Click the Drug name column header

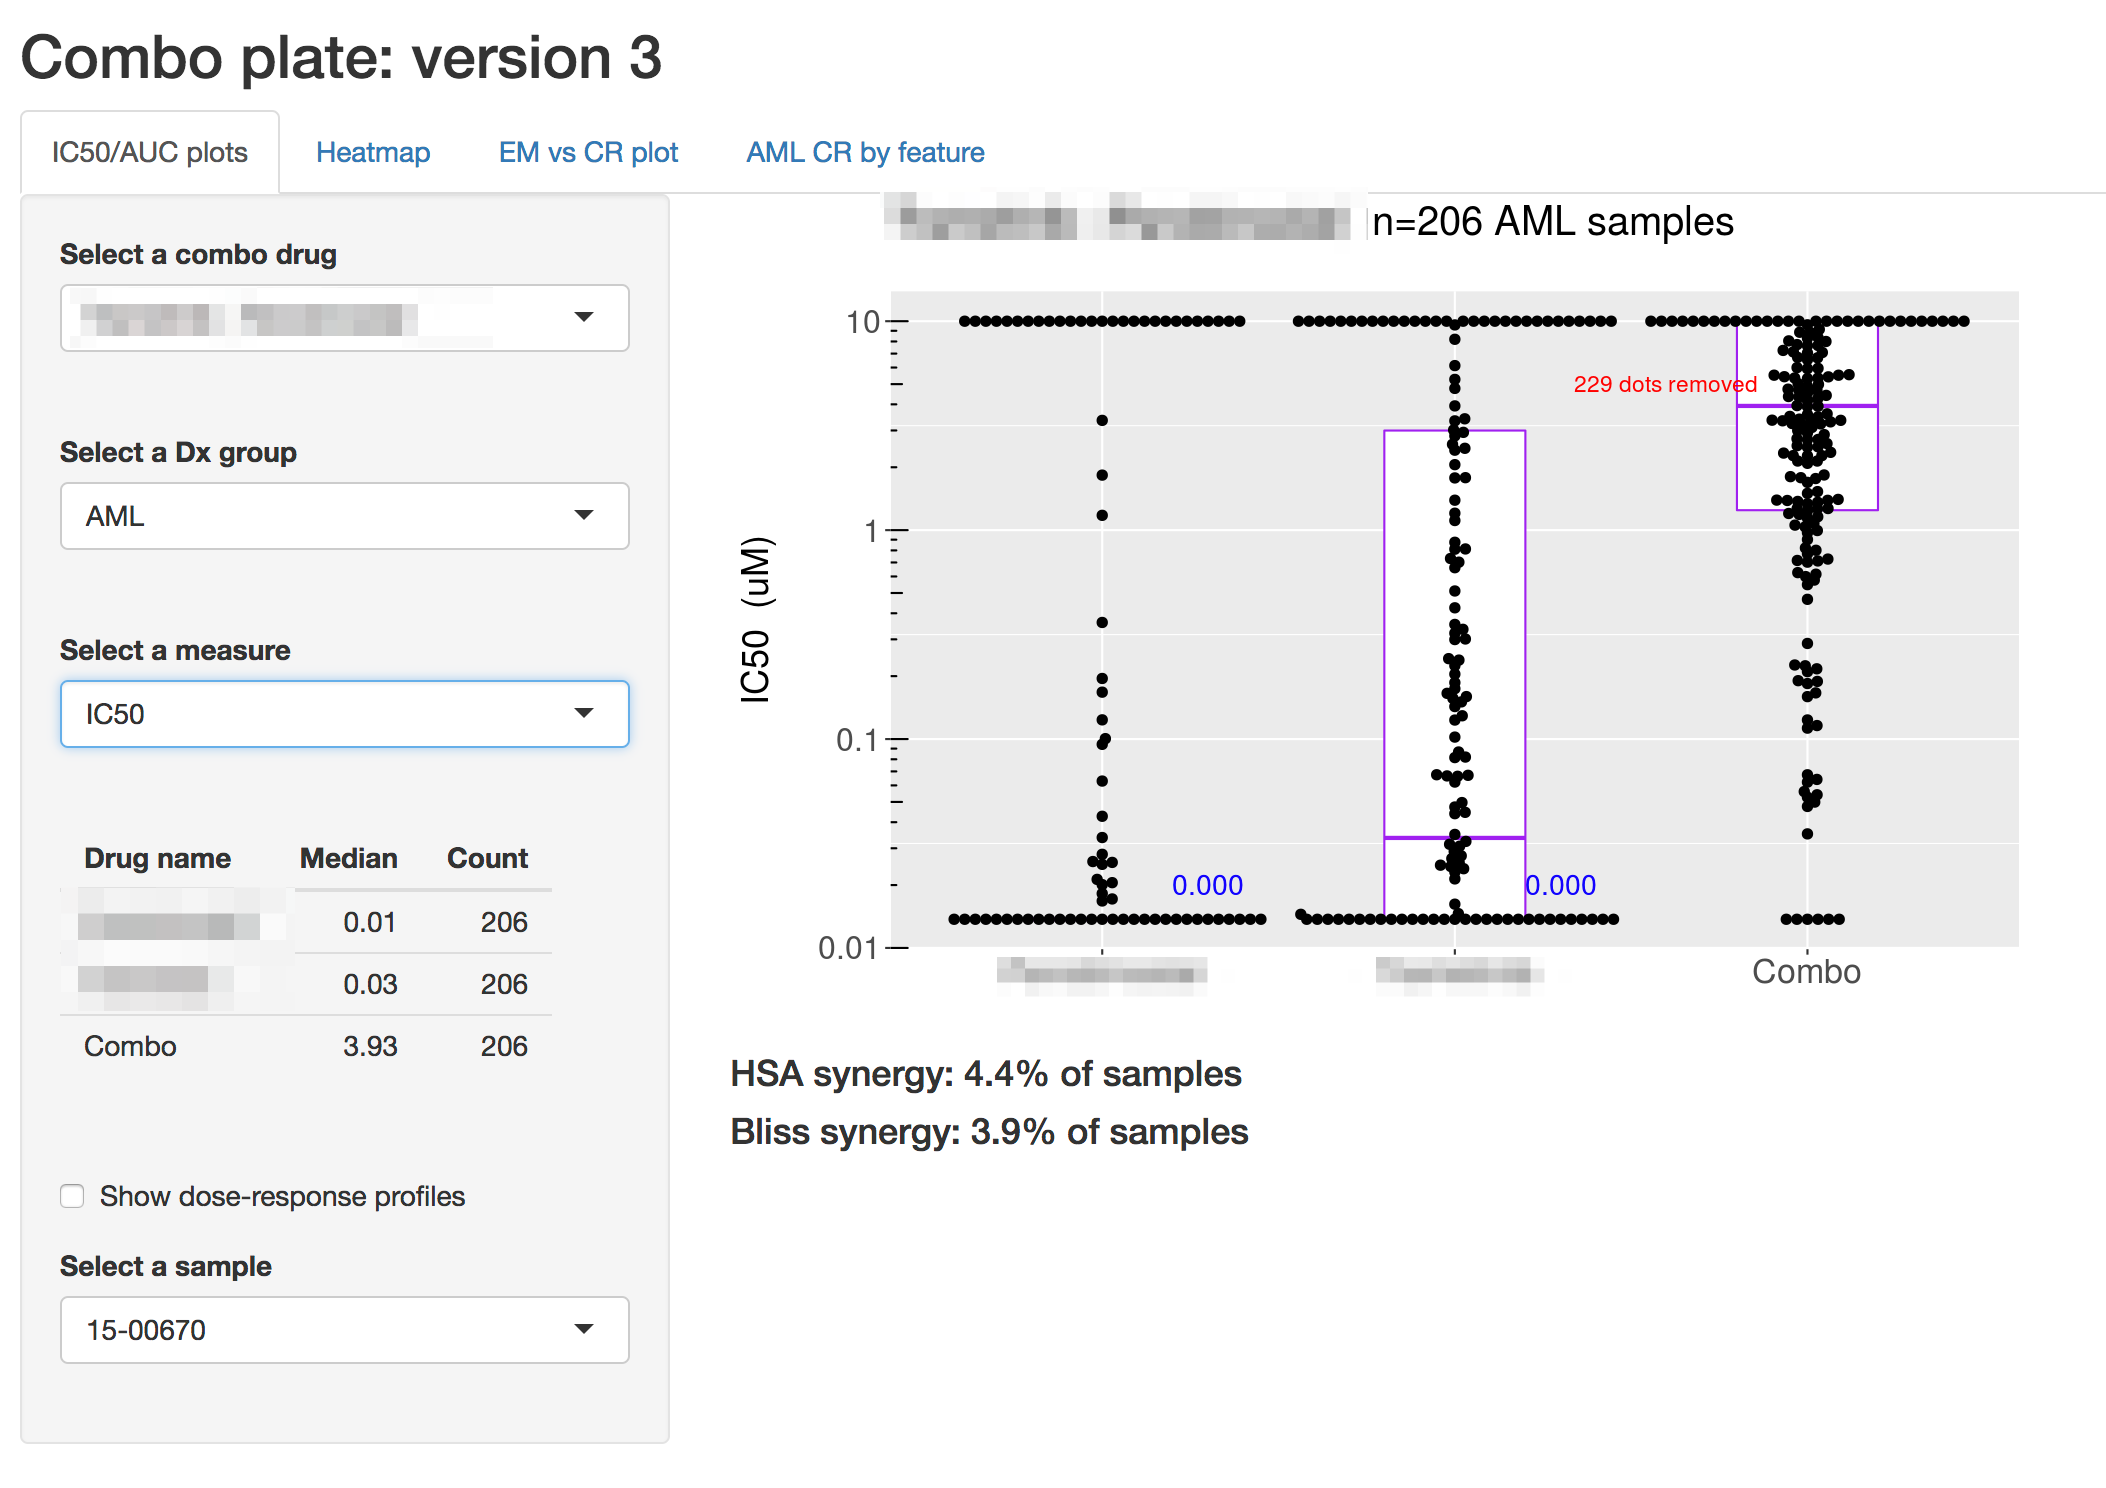point(157,858)
